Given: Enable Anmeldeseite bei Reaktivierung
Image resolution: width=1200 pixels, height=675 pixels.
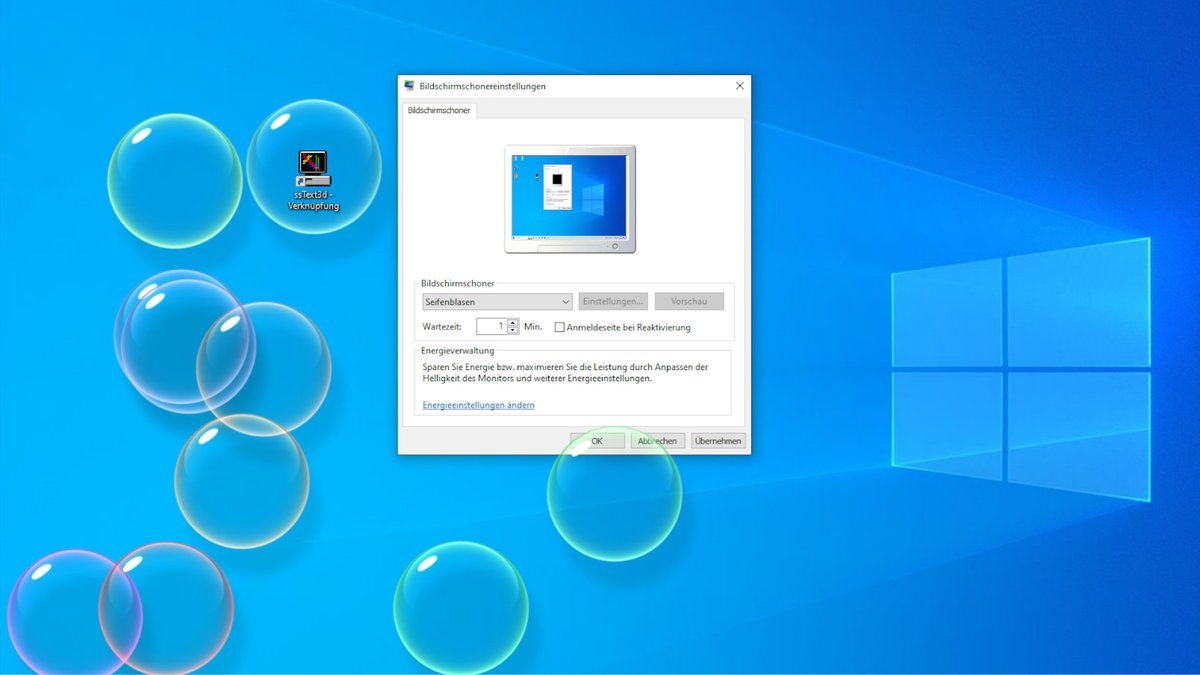Looking at the screenshot, I should pyautogui.click(x=559, y=326).
